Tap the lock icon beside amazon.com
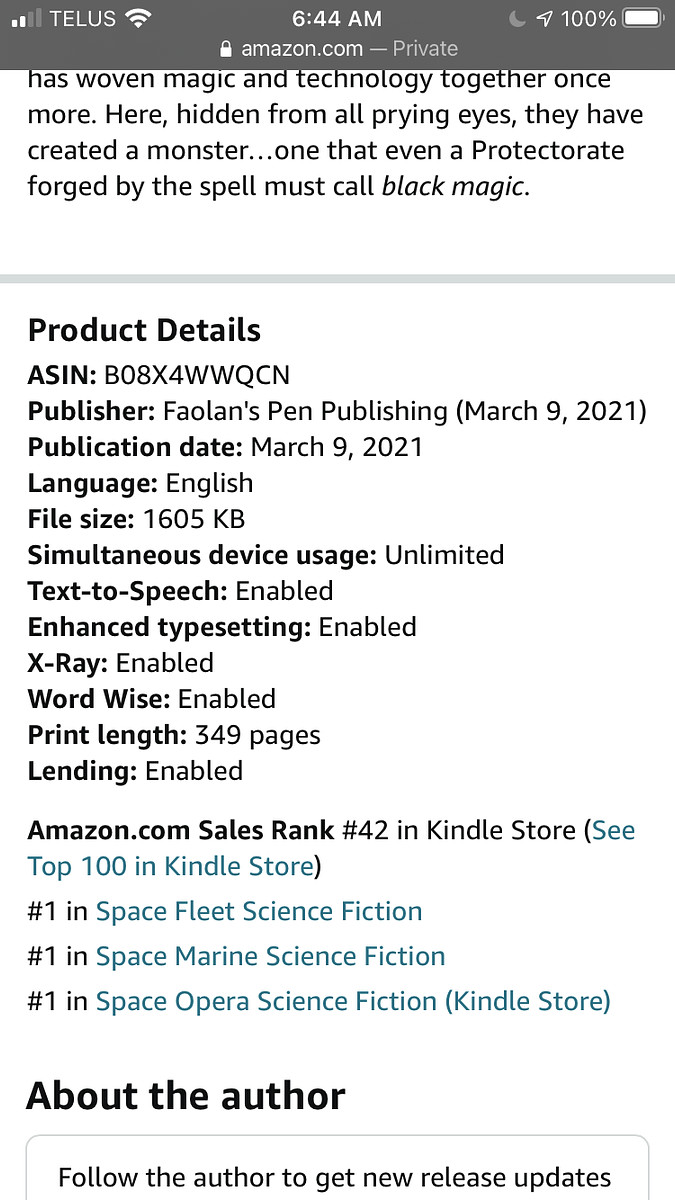Image resolution: width=675 pixels, height=1200 pixels. 225,49
